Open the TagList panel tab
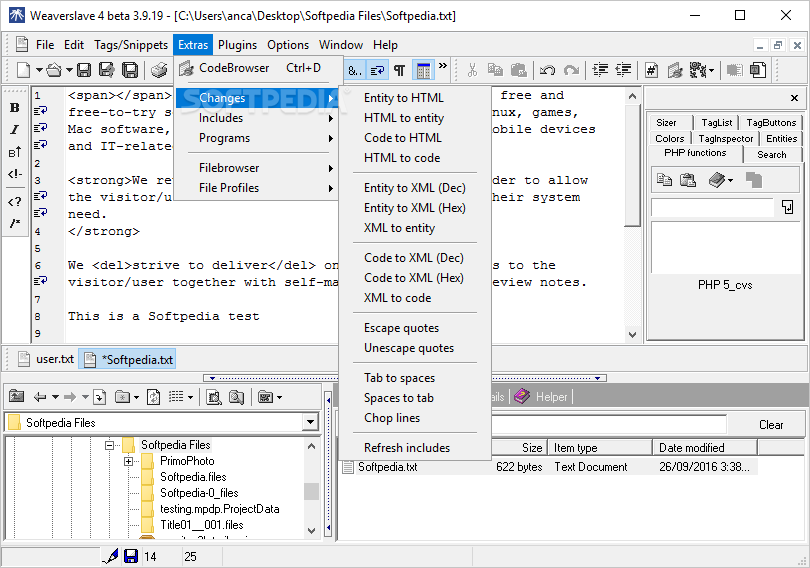Viewport: 810px width, 568px height. tap(716, 122)
